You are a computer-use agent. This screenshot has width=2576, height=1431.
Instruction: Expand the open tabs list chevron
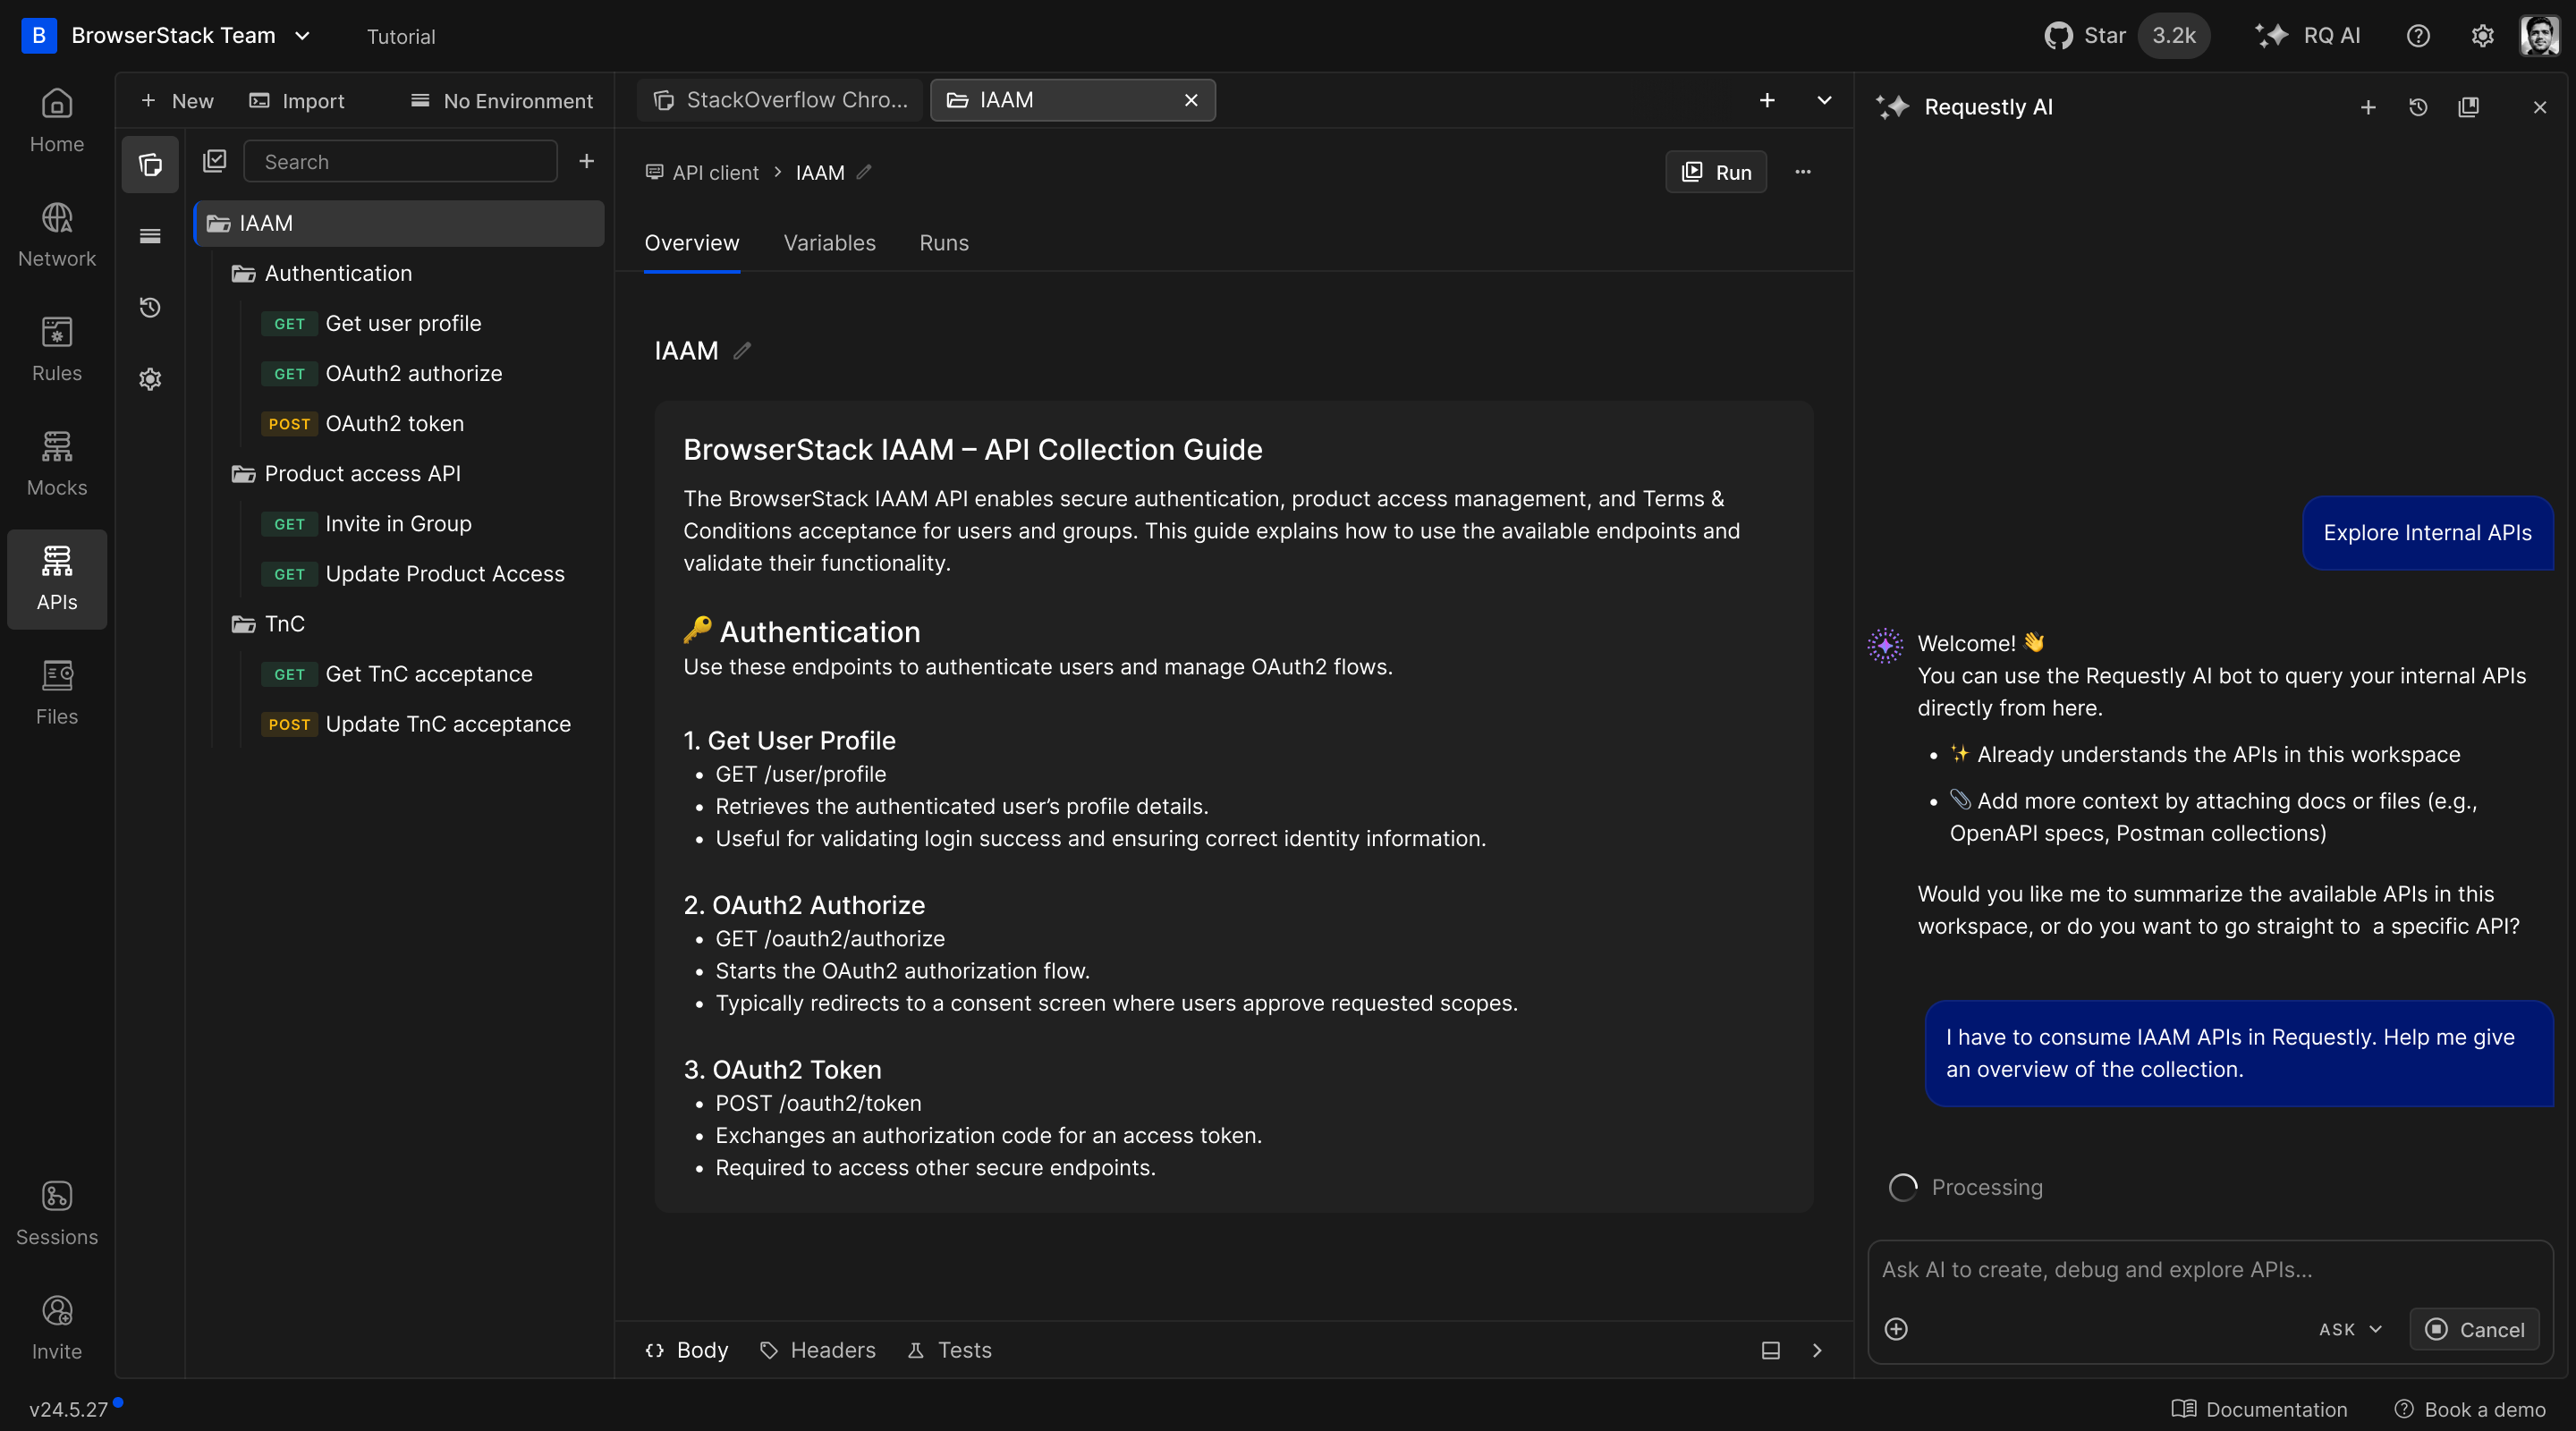pyautogui.click(x=1825, y=100)
